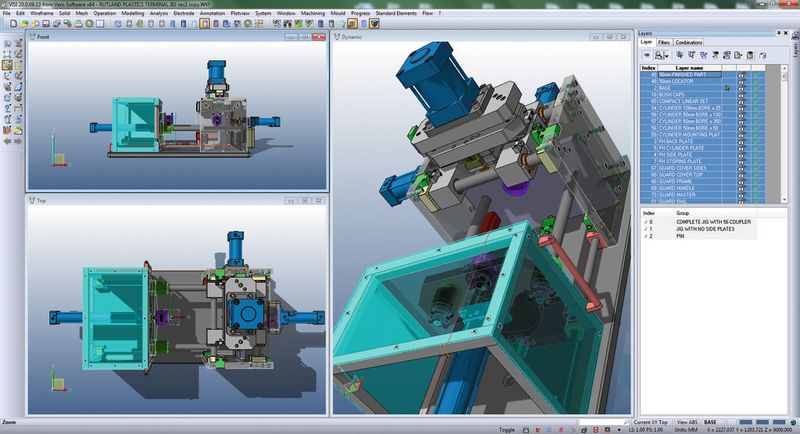The image size is (800, 434).
Task: Toggle green check for GUARD HANDLE layer
Action: 756,188
